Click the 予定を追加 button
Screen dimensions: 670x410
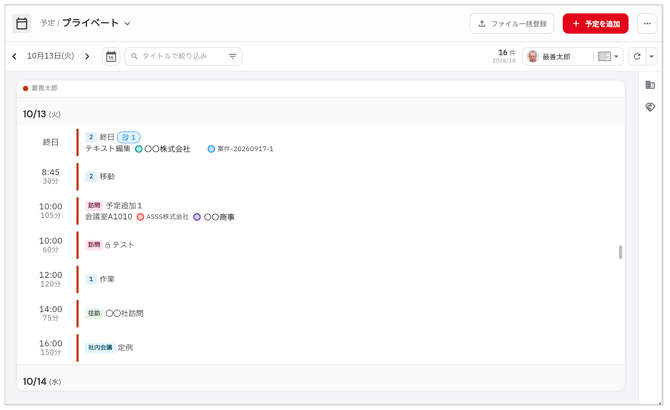(x=595, y=23)
